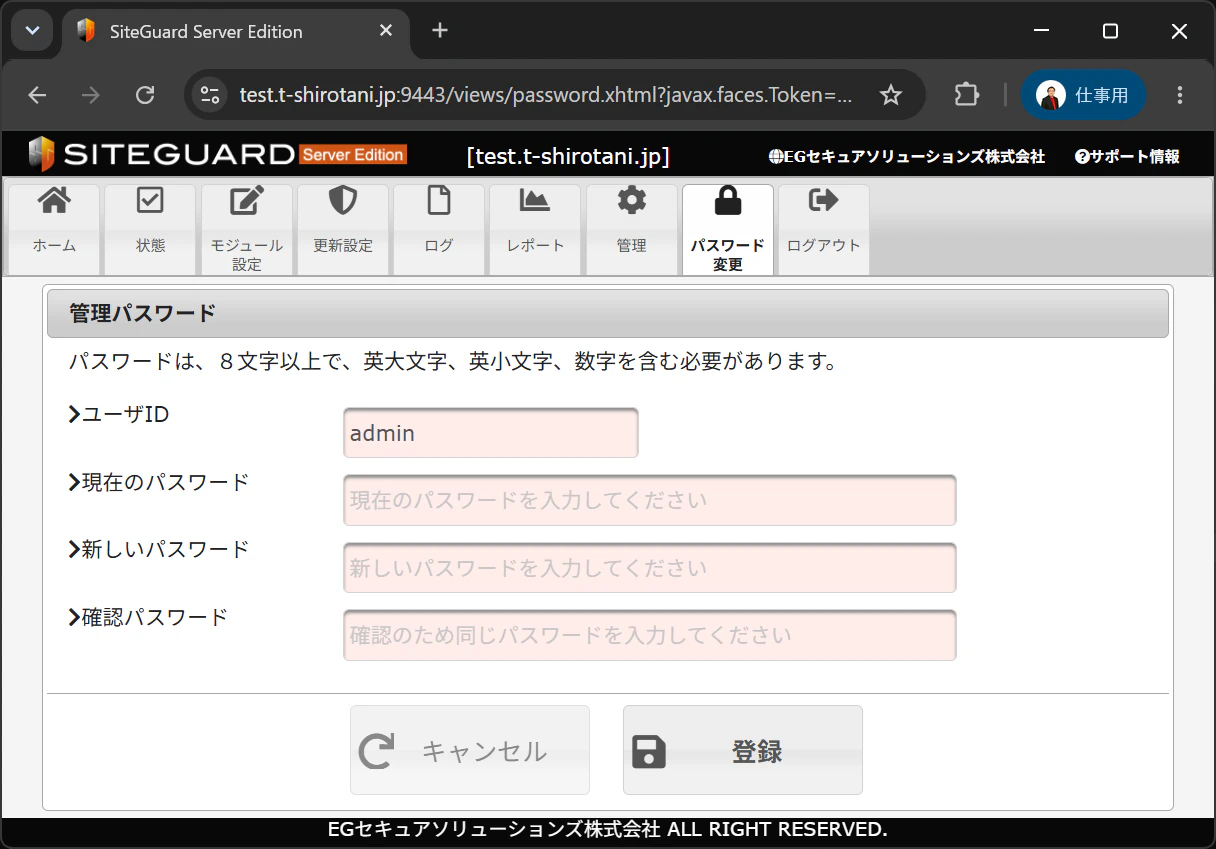Bookmark this page with star icon
The image size is (1216, 849).
[x=890, y=95]
